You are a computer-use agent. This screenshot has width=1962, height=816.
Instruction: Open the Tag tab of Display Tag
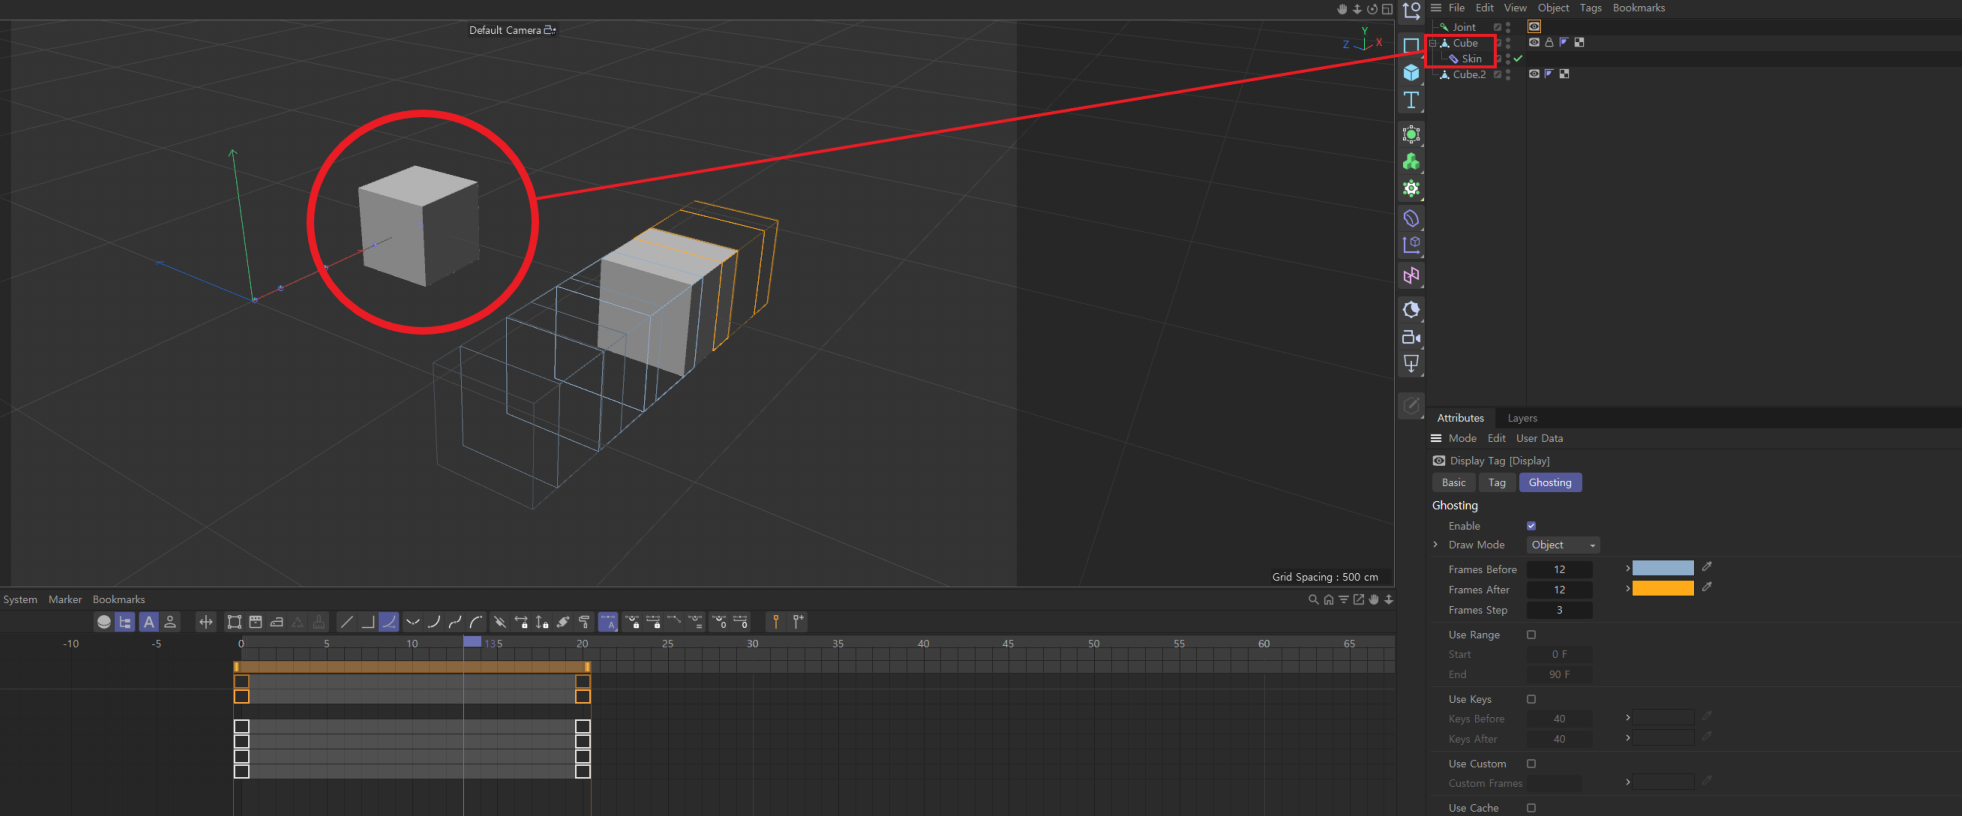[x=1497, y=483]
